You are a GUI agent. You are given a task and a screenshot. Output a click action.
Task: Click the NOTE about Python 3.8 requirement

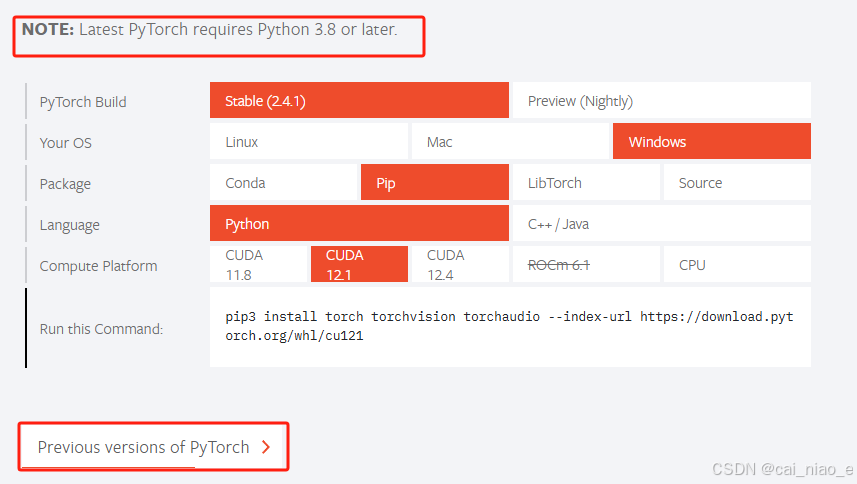(209, 29)
